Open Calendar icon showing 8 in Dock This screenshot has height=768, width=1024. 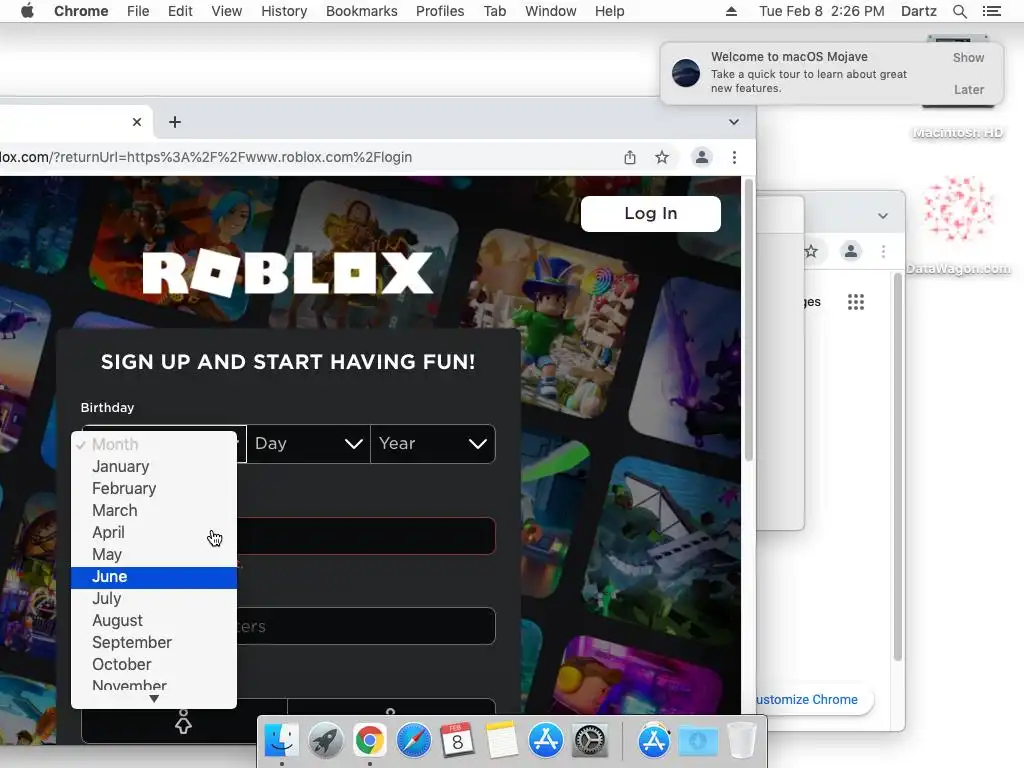pyautogui.click(x=457, y=741)
